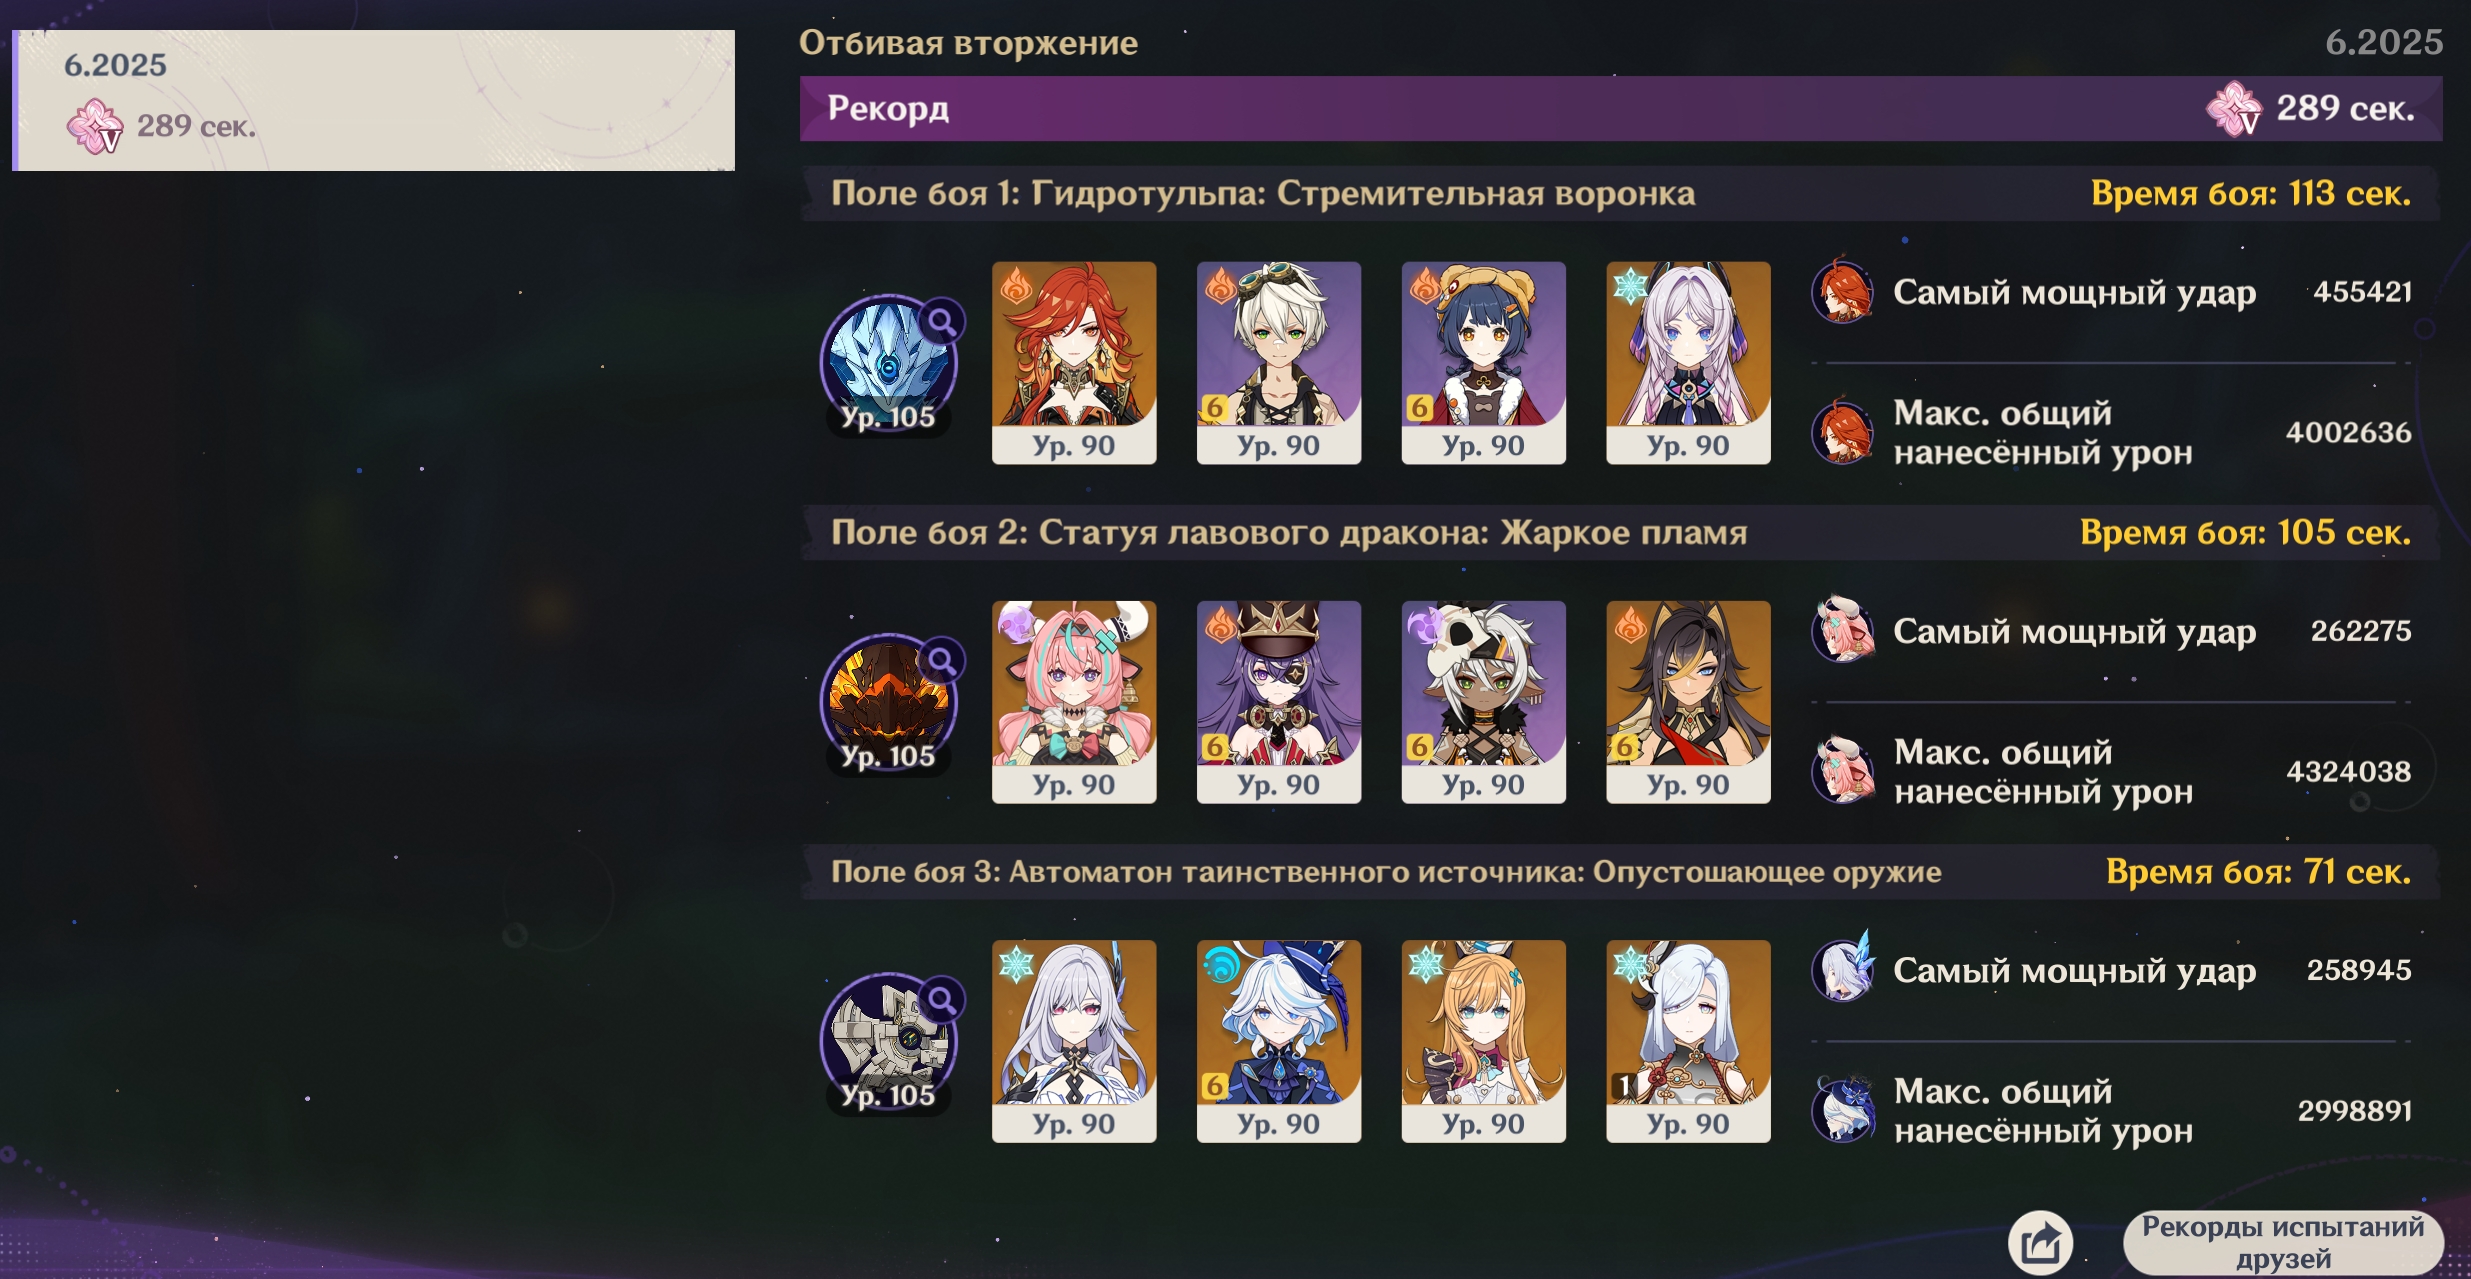The width and height of the screenshot is (2471, 1279).
Task: Select the blue-hat Hydro character card
Action: (1279, 1041)
